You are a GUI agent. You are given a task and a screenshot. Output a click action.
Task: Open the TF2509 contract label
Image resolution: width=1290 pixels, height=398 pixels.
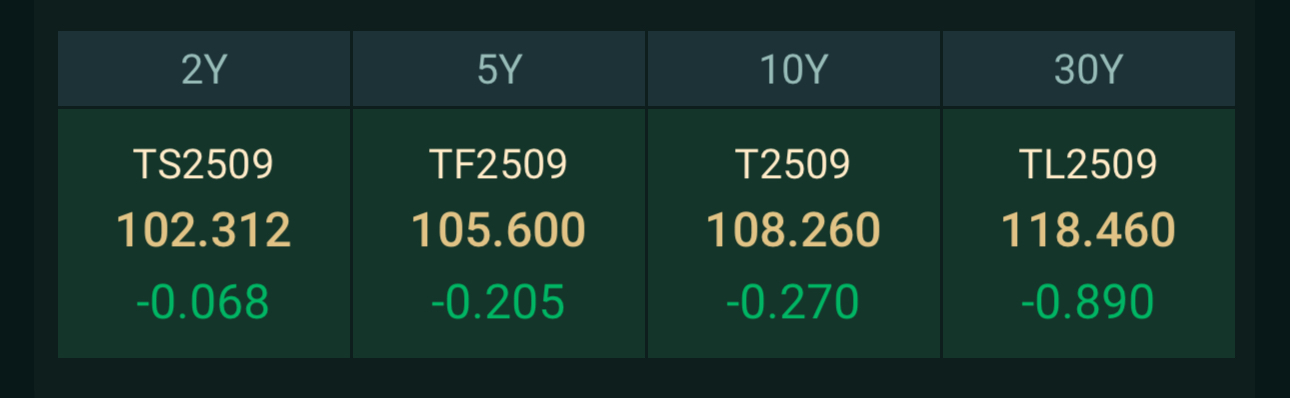tap(499, 164)
